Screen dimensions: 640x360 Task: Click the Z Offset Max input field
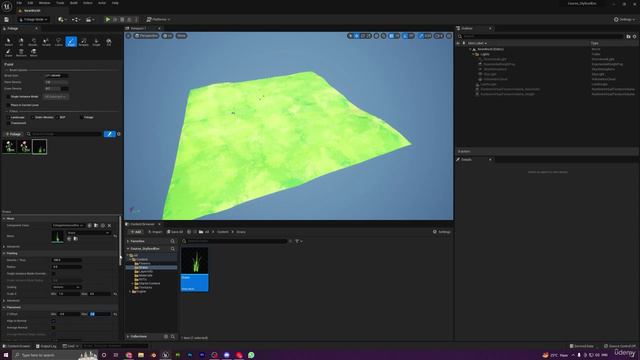[x=100, y=314]
